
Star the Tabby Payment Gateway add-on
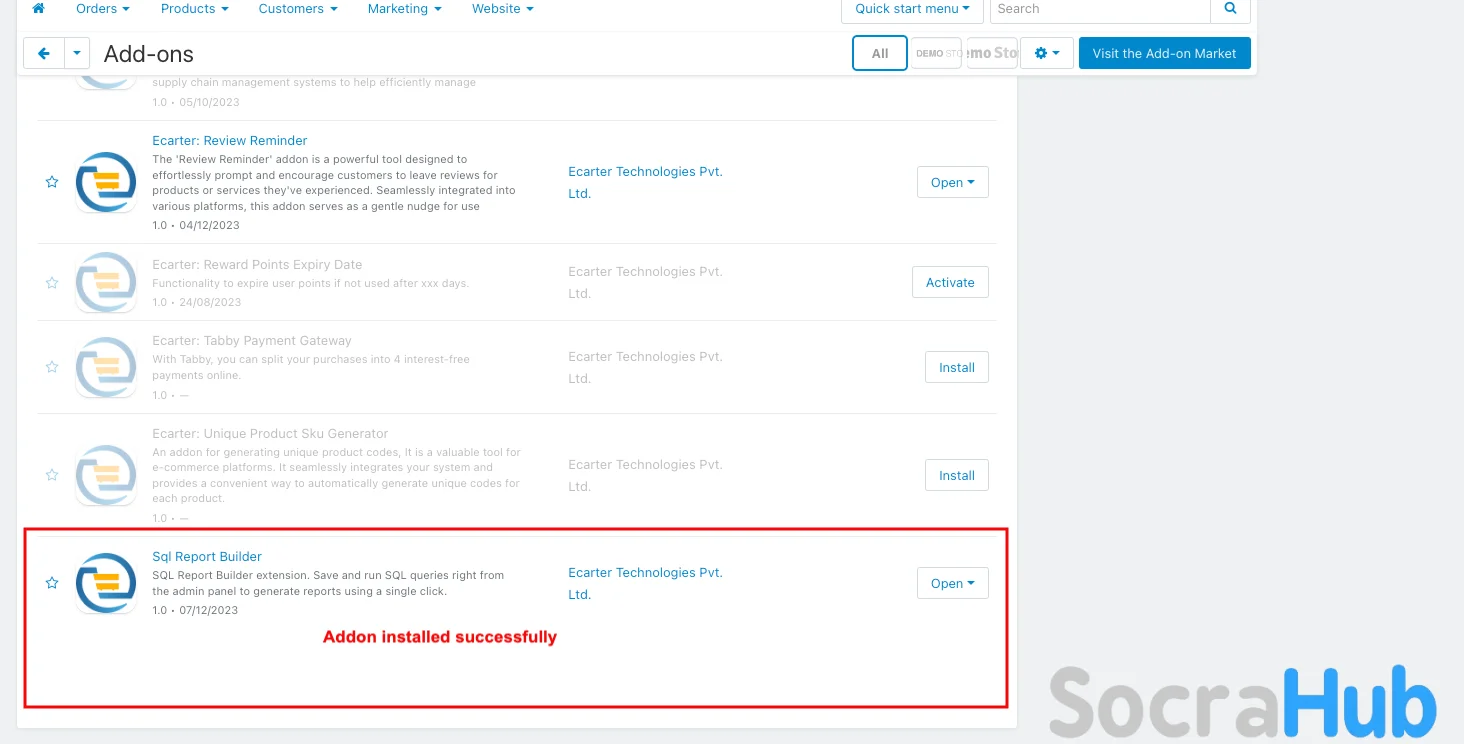[52, 367]
